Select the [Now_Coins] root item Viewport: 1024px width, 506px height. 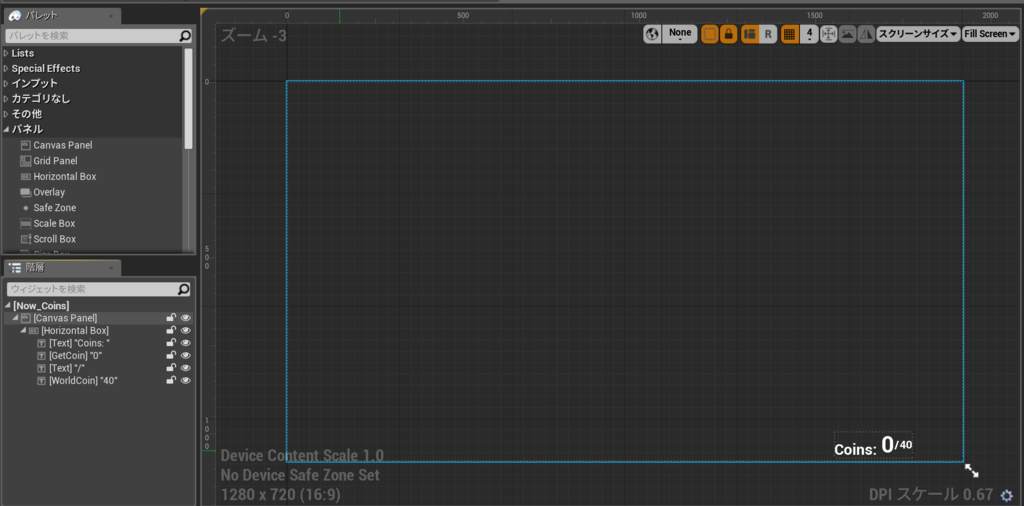pos(41,306)
